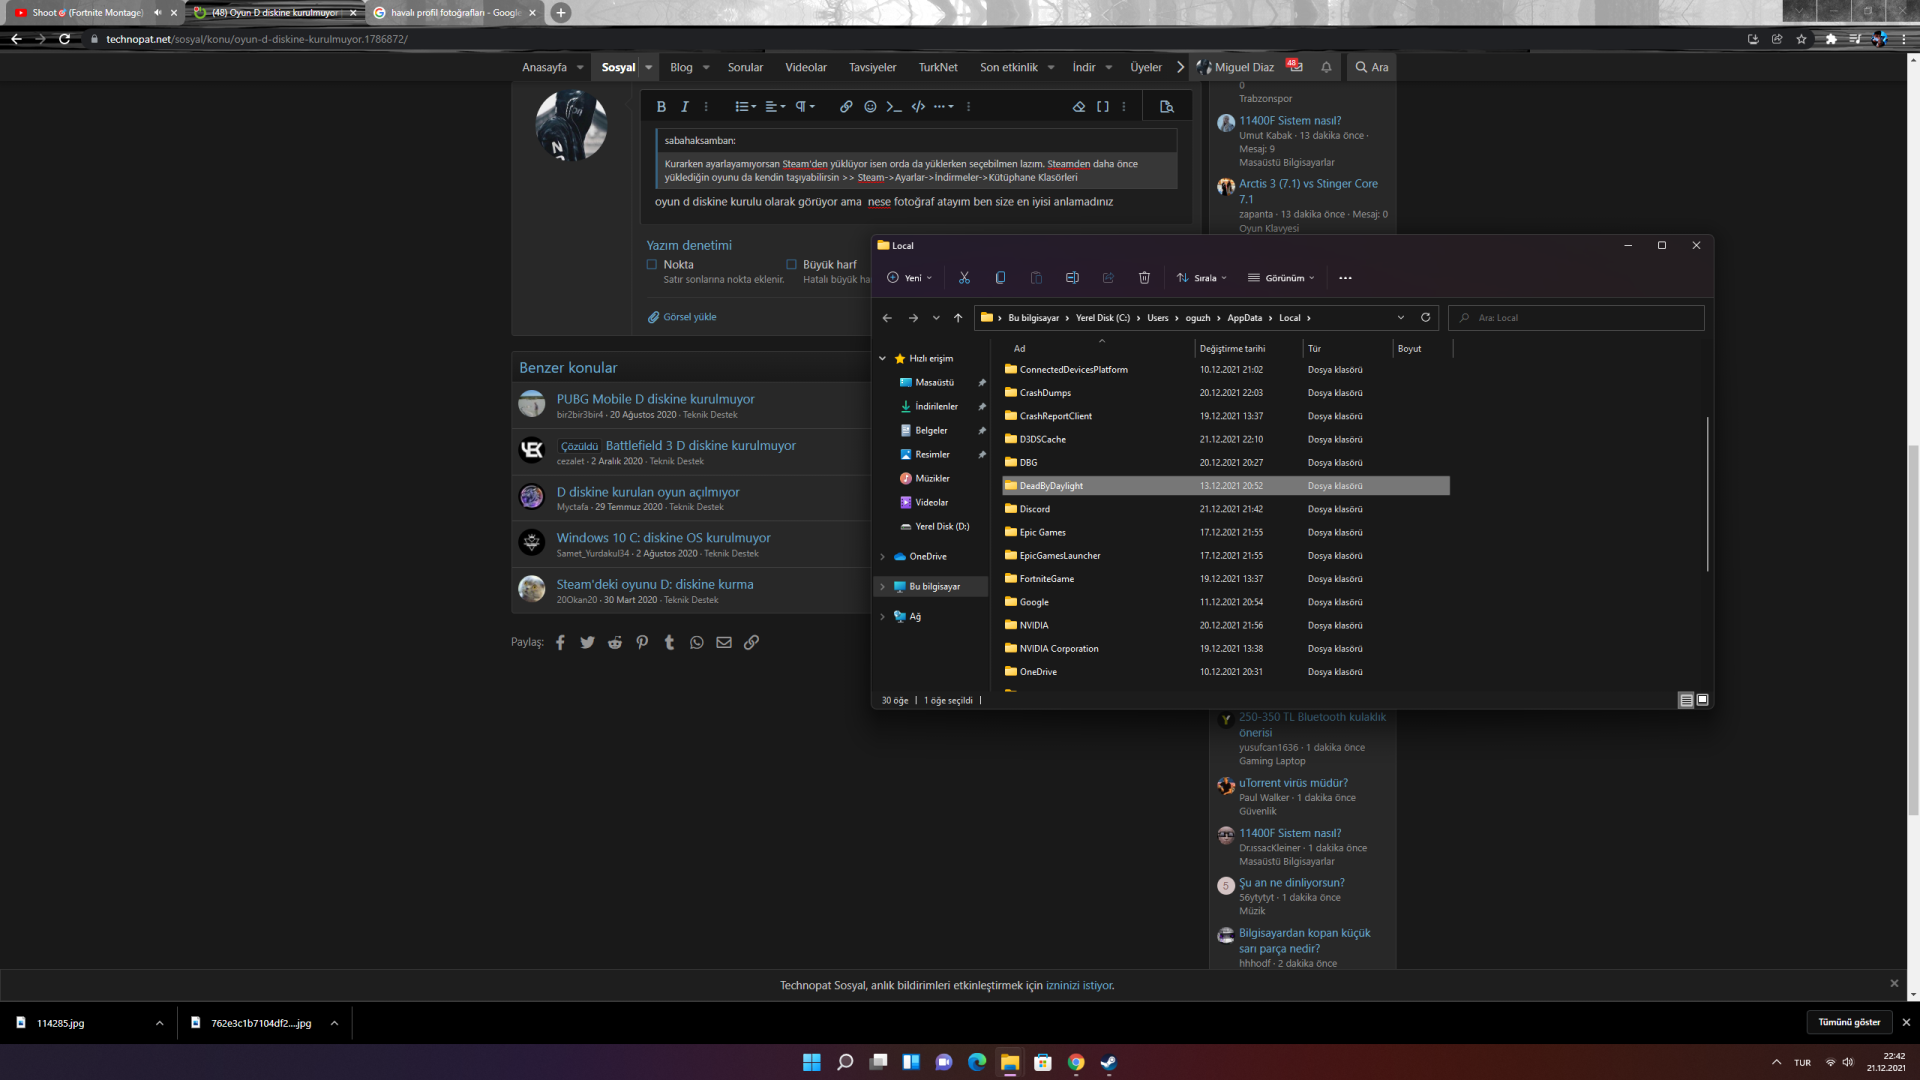This screenshot has height=1080, width=1920.
Task: Click the trash delete icon in Explorer
Action: click(1144, 278)
